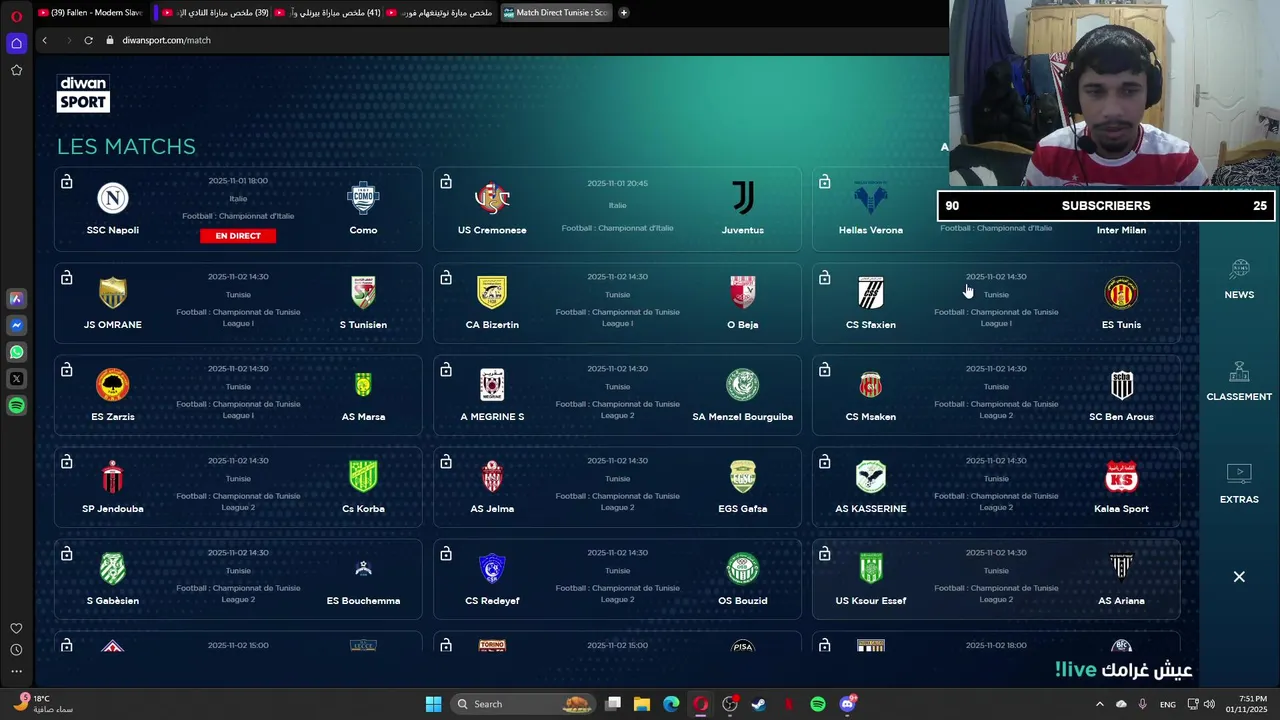Open the CS Redeyef vs OS Bouzid match
The image size is (1280, 720).
click(617, 579)
